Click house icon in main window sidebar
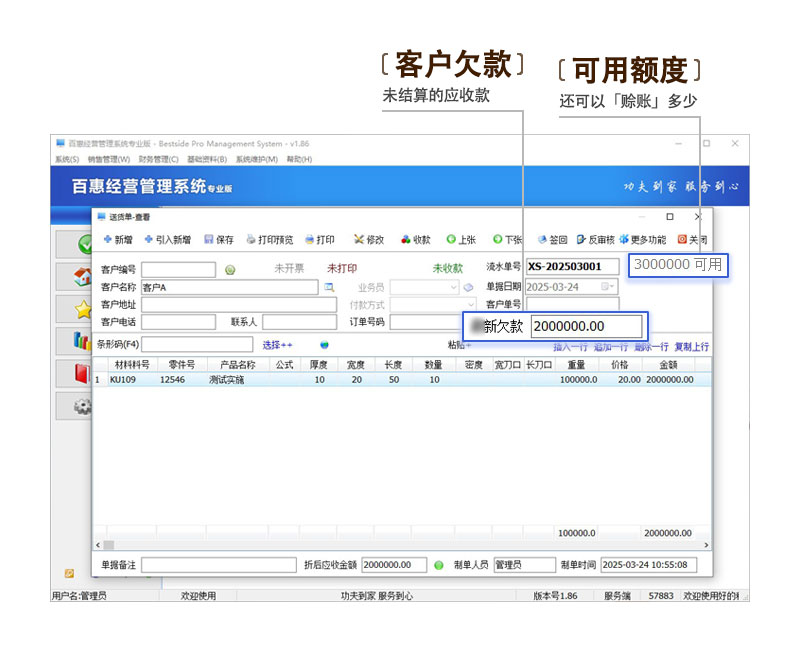 [x=83, y=276]
